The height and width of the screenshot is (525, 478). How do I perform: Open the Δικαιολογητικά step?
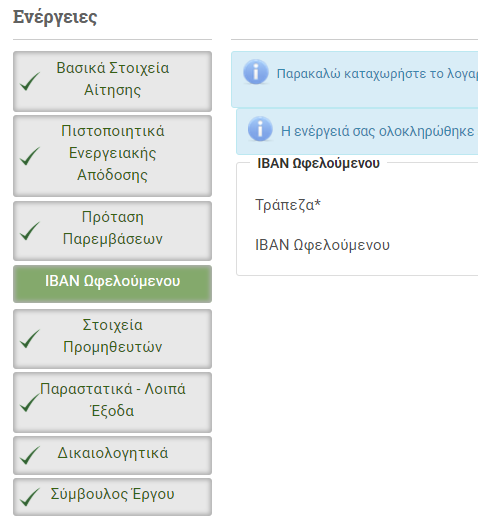(x=112, y=455)
